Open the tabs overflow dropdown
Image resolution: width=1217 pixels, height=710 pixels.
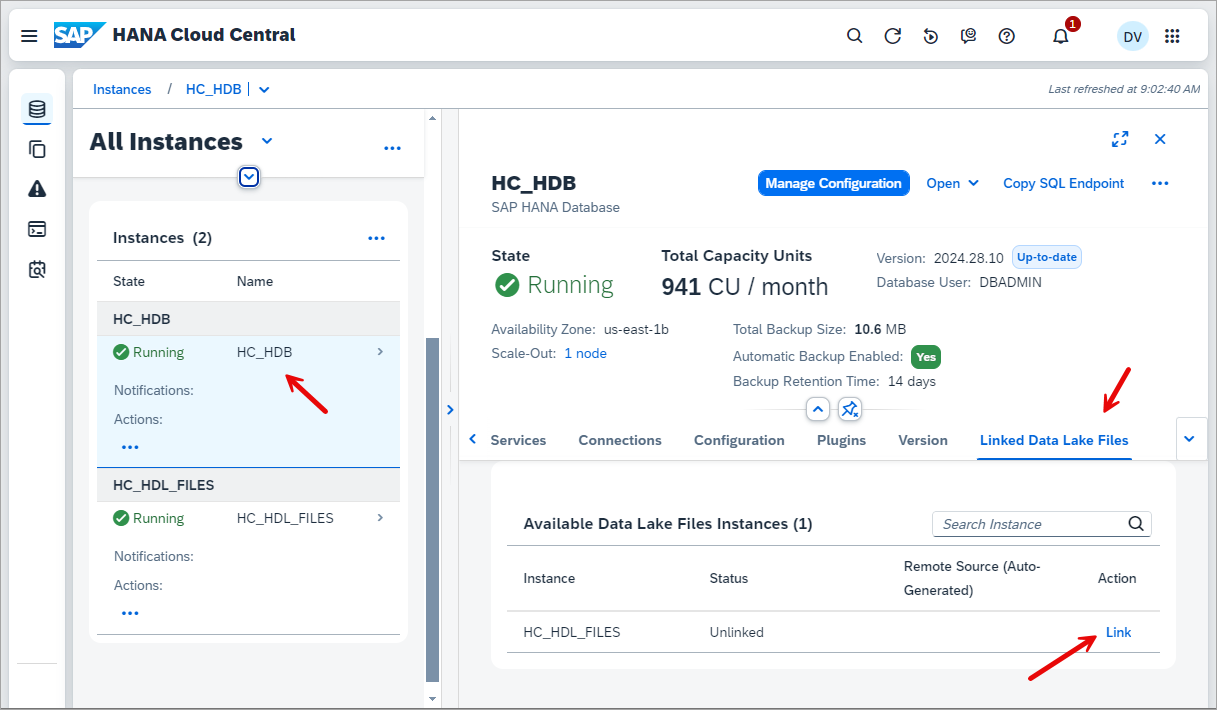click(1190, 439)
